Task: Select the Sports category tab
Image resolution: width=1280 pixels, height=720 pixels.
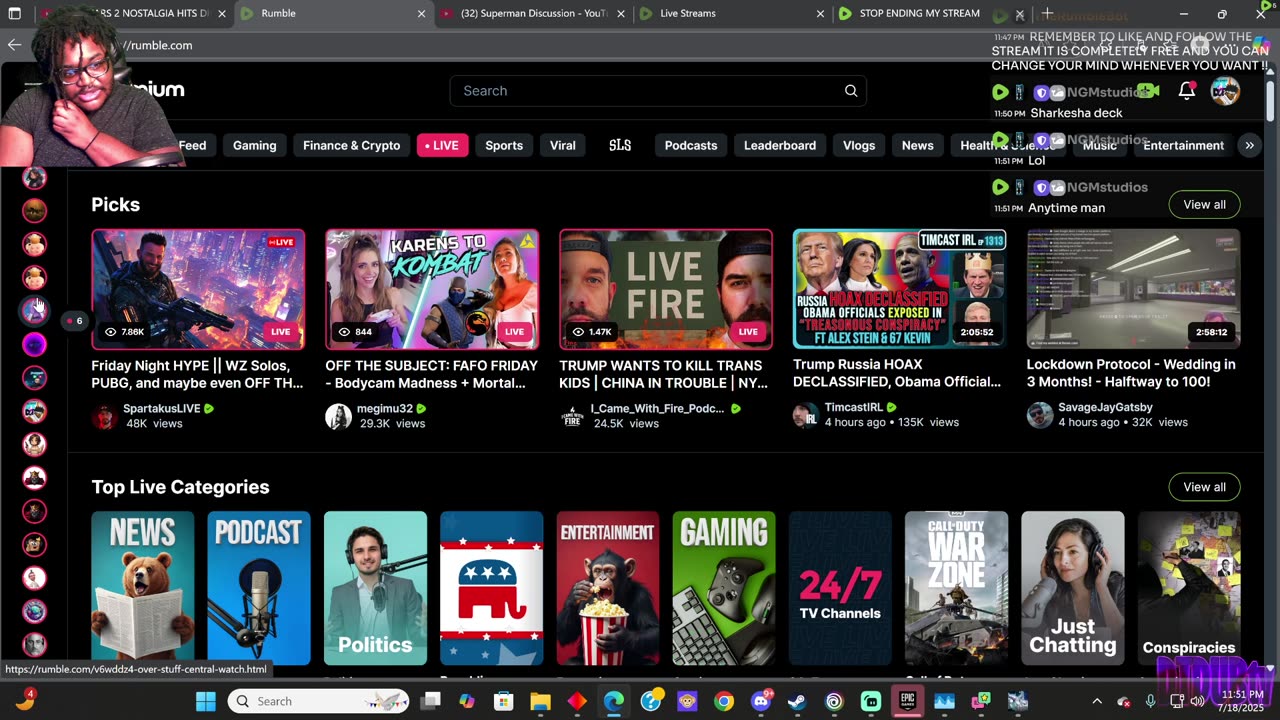Action: 504,145
